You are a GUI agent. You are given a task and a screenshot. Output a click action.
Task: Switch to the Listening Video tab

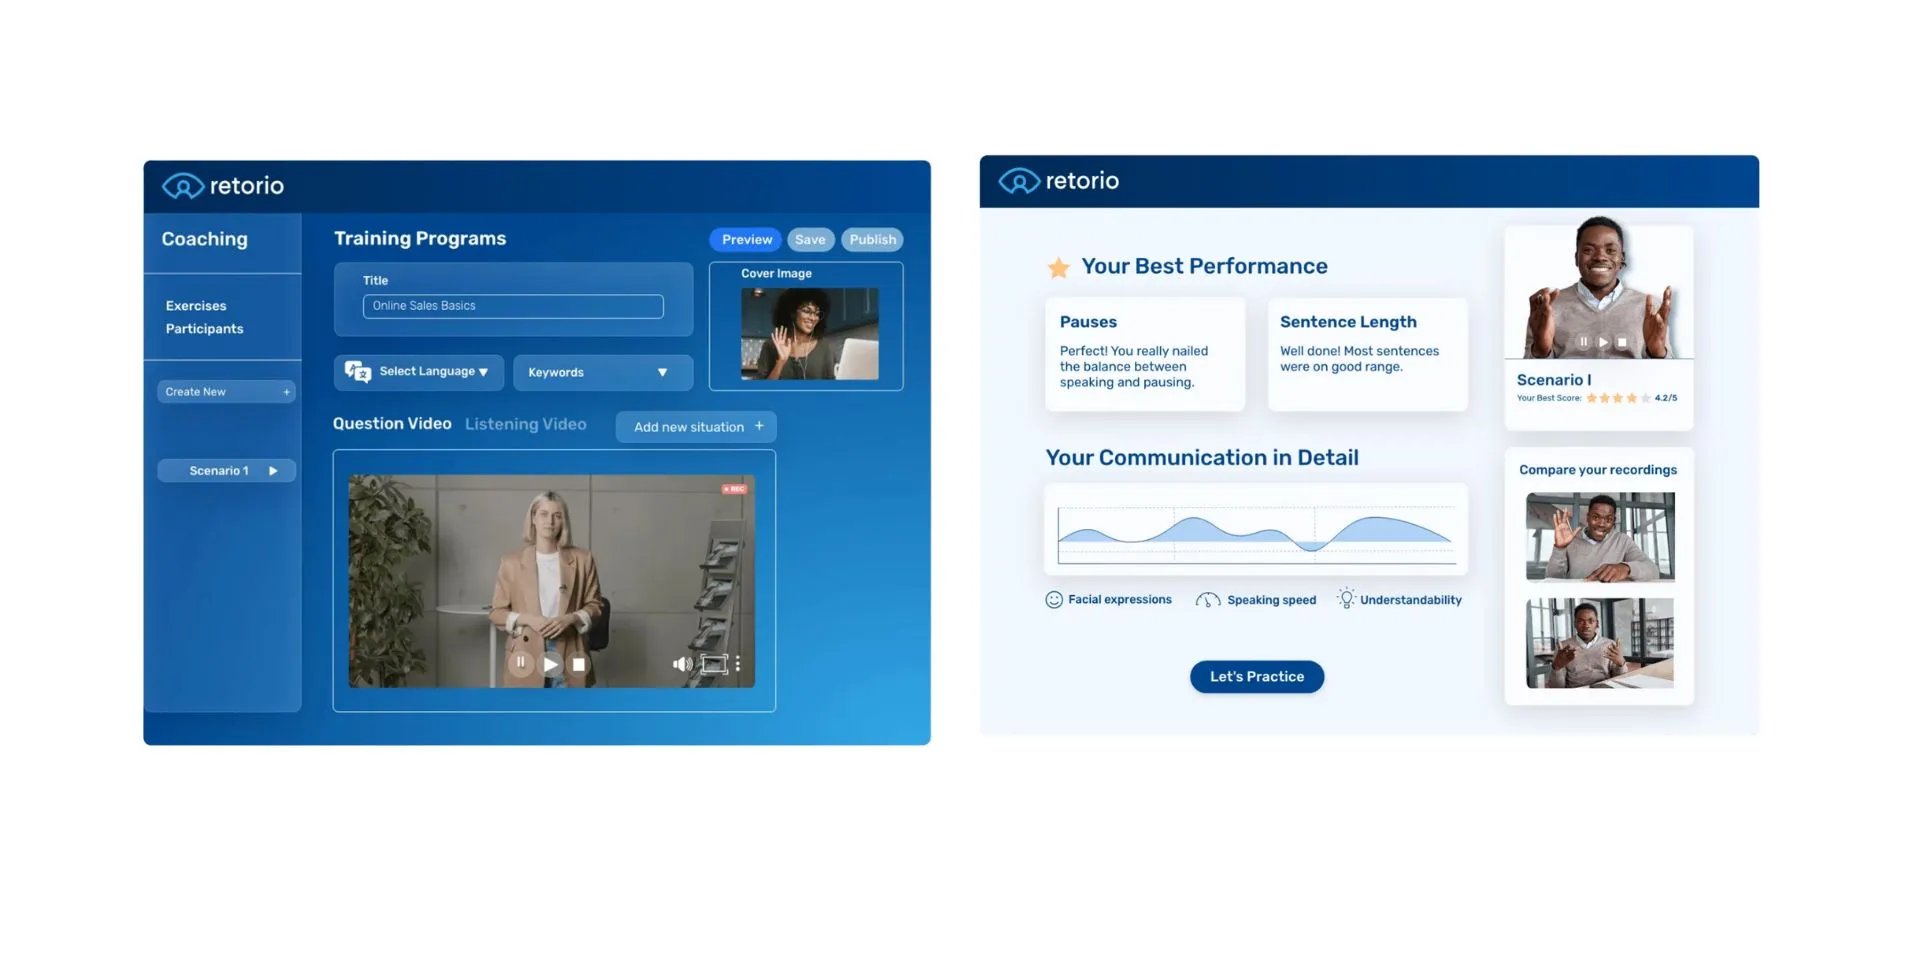pos(525,424)
